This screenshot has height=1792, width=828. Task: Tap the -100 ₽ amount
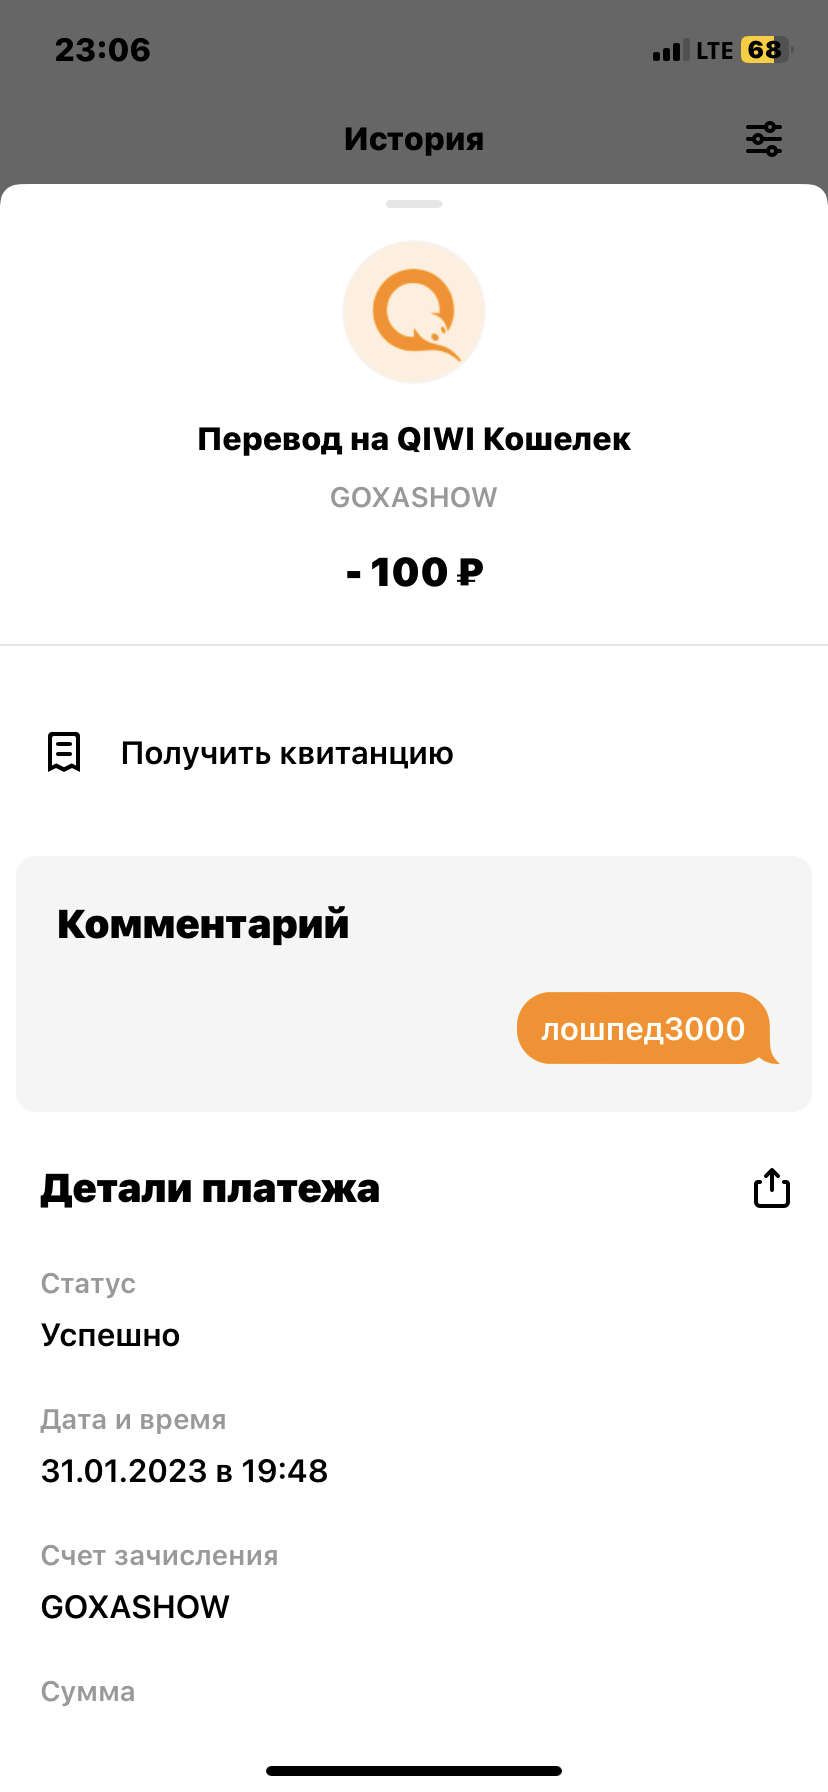[x=414, y=572]
